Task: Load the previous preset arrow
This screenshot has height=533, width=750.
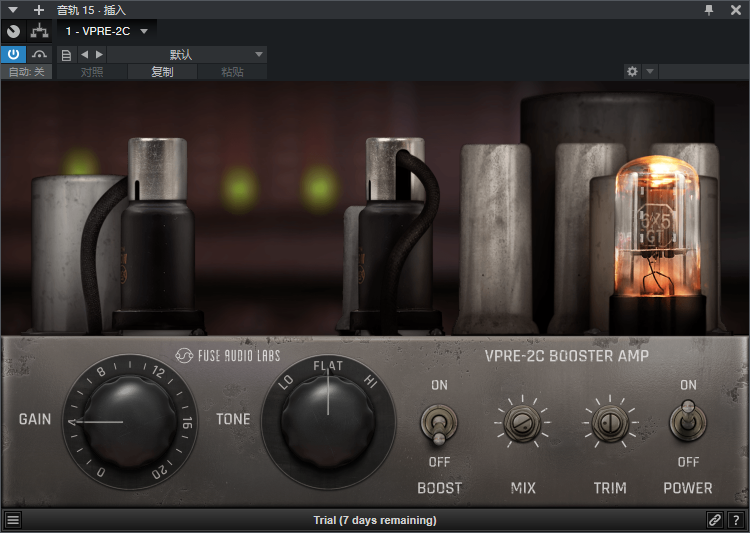Action: click(85, 55)
